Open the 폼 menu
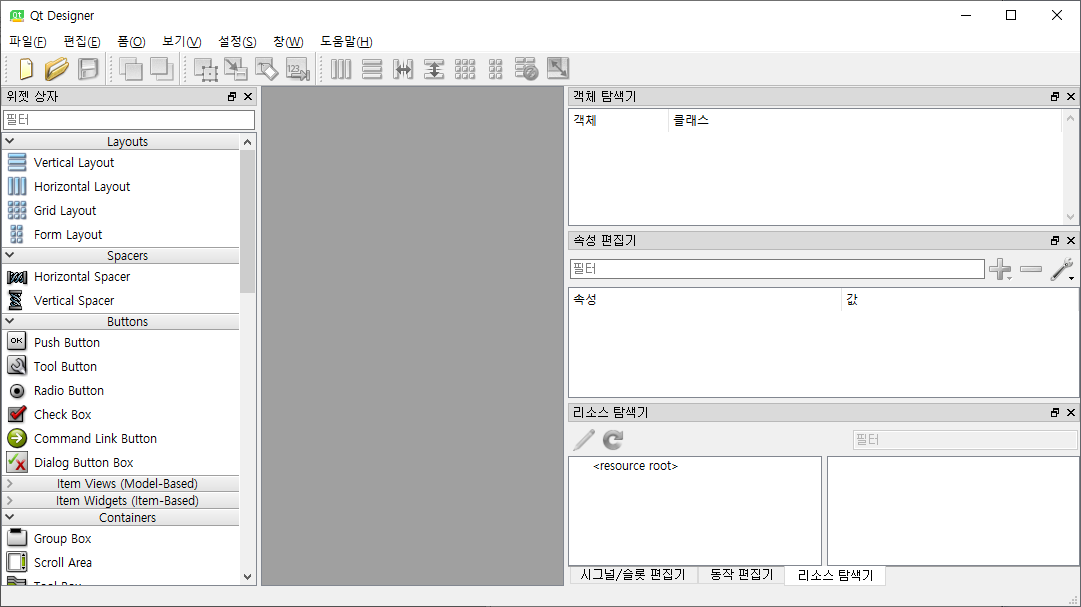The width and height of the screenshot is (1081, 607). (x=132, y=42)
